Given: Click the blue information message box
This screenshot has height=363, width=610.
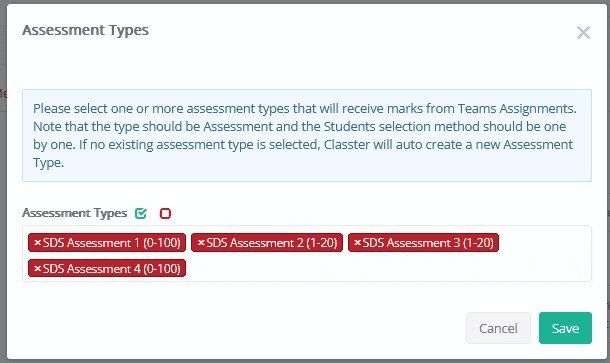Looking at the screenshot, I should (x=307, y=135).
